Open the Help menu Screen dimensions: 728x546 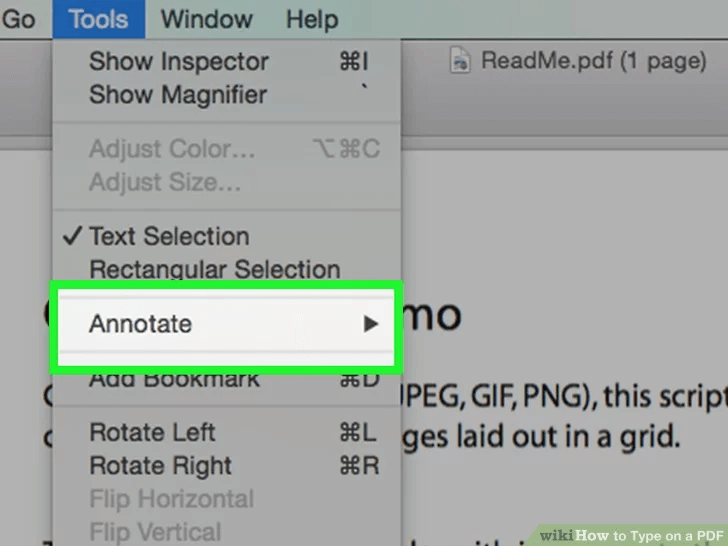[312, 20]
